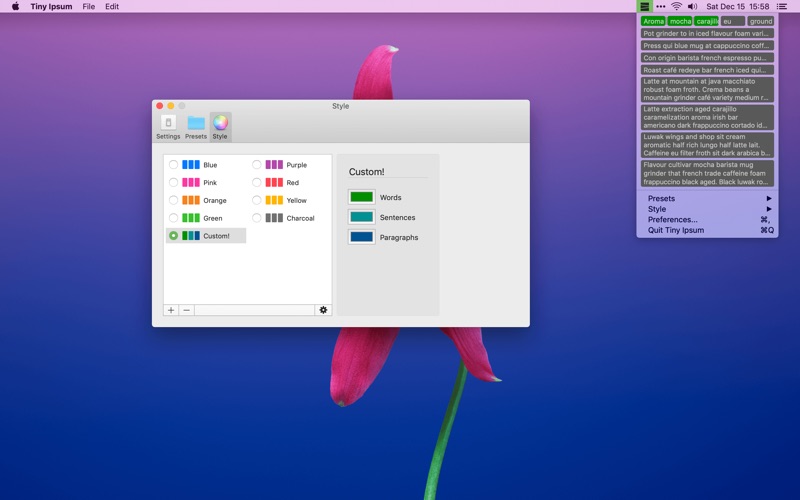The width and height of the screenshot is (800, 500).
Task: Minimize the Style window with yellow button
Action: pos(171,106)
